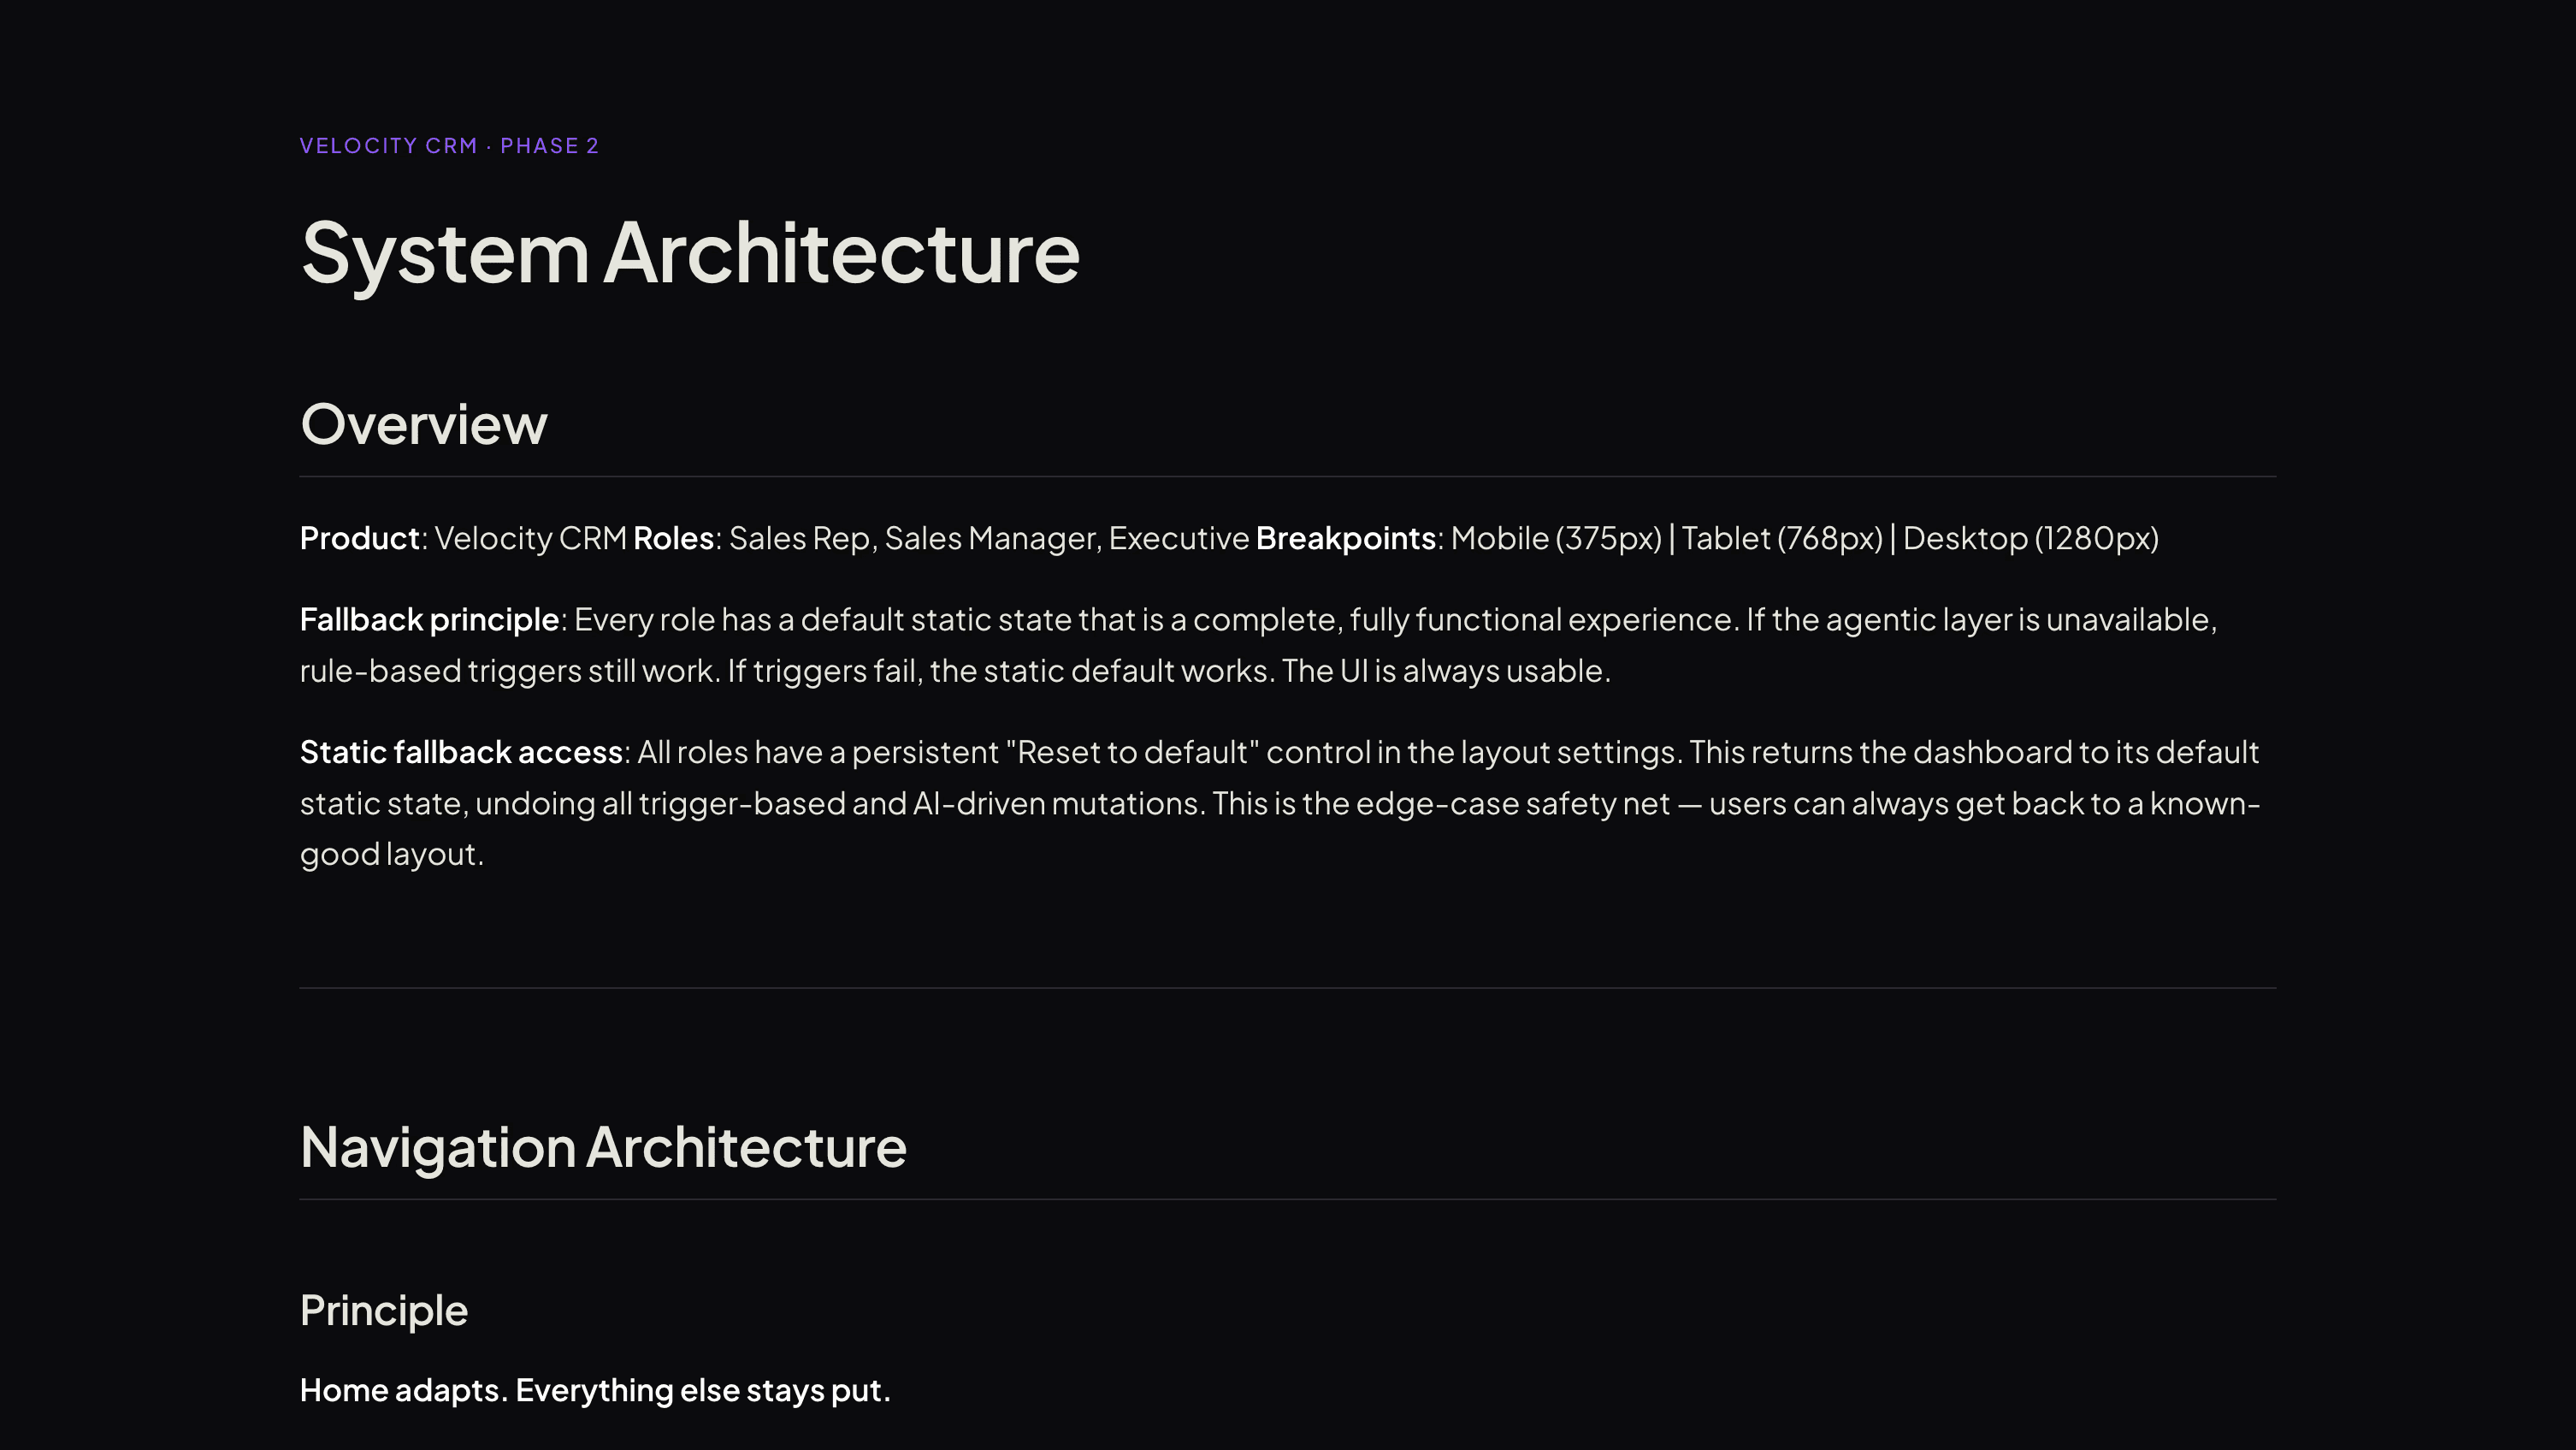Click the Static fallback access bold text
This screenshot has width=2576, height=1450.
tap(461, 752)
